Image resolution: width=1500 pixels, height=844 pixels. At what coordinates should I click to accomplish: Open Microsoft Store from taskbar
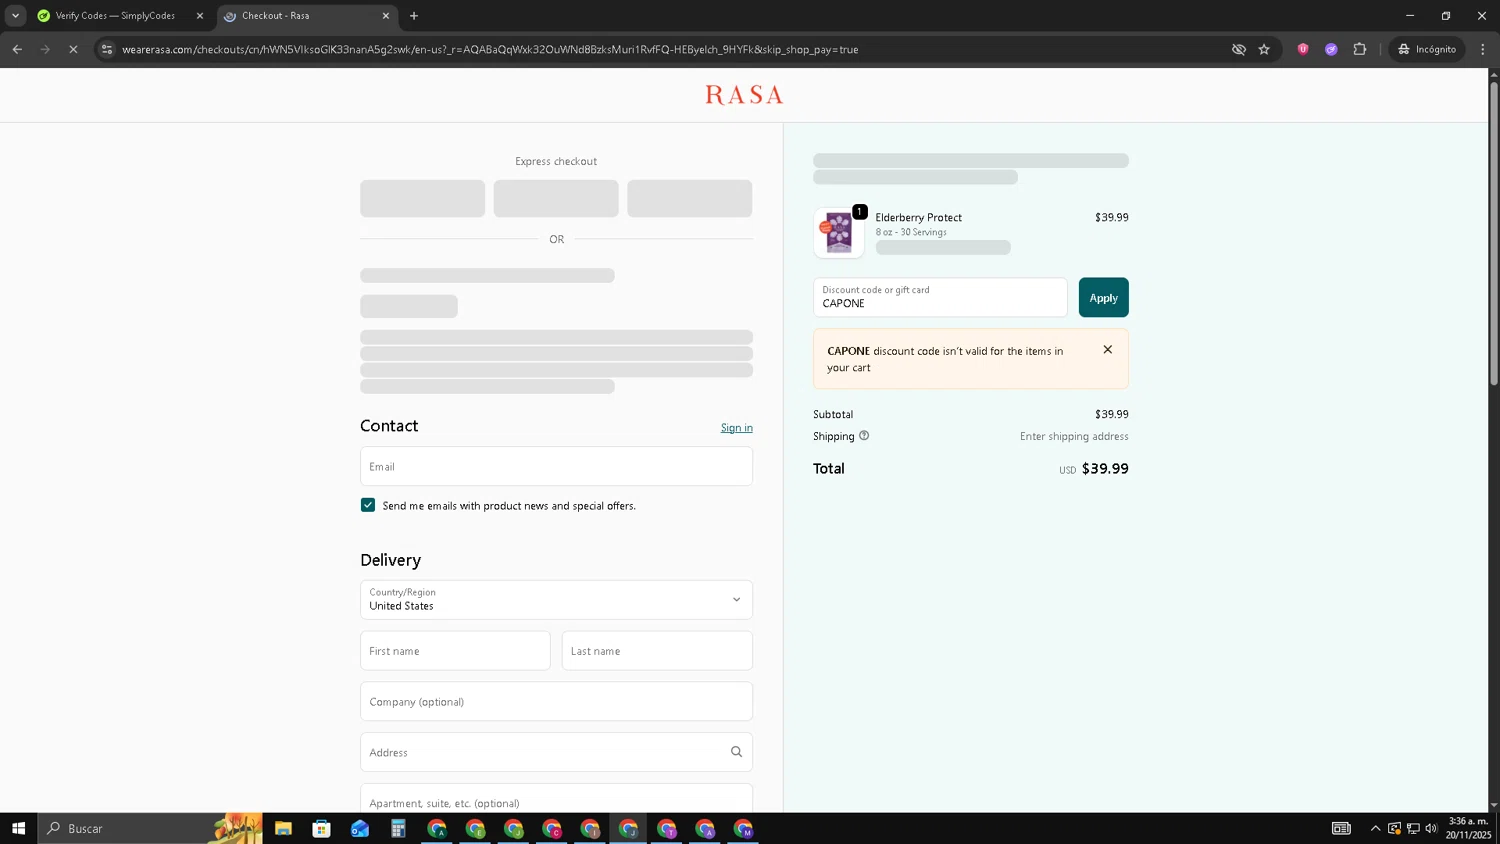(321, 828)
